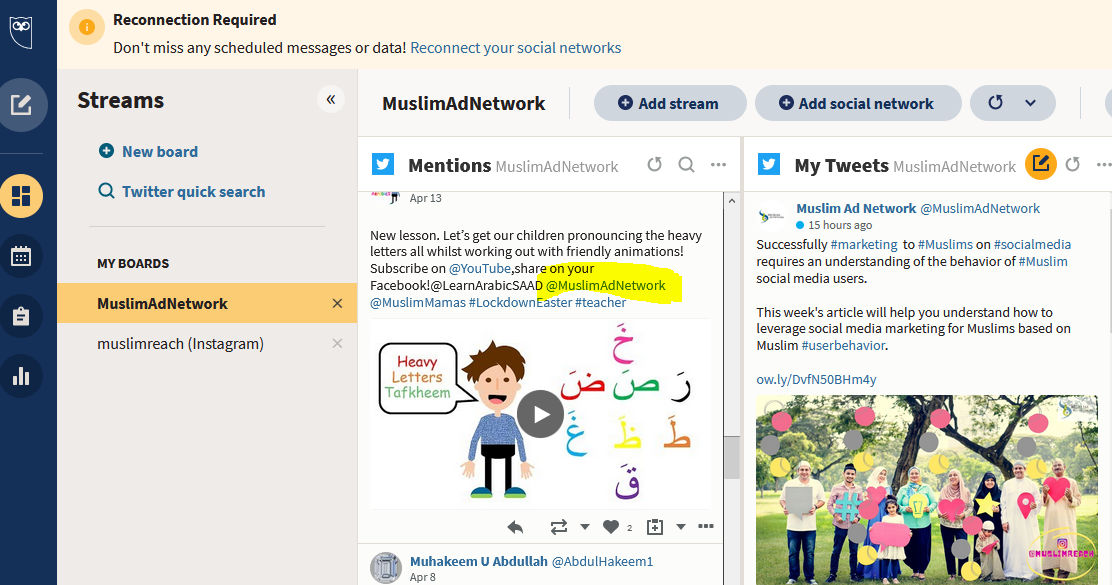The image size is (1112, 585).
Task: Select the Streams grid icon in sidebar
Action: pyautogui.click(x=22, y=196)
